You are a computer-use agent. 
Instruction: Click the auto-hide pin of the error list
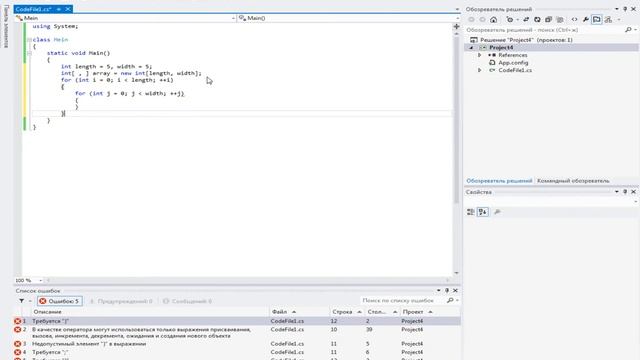[447, 291]
